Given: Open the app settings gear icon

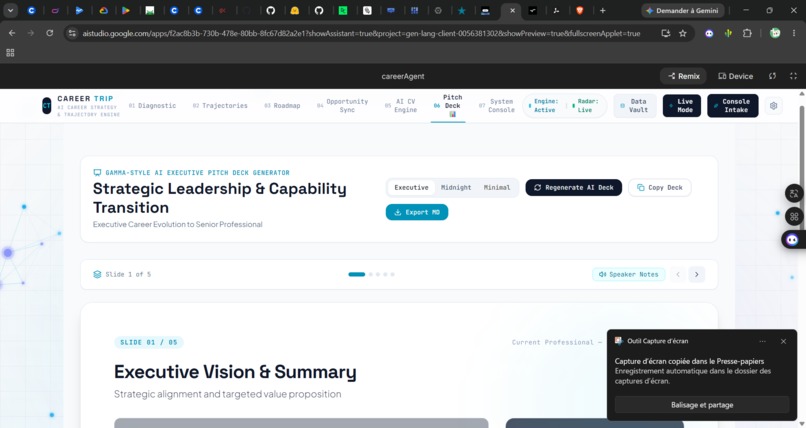Looking at the screenshot, I should pos(774,106).
